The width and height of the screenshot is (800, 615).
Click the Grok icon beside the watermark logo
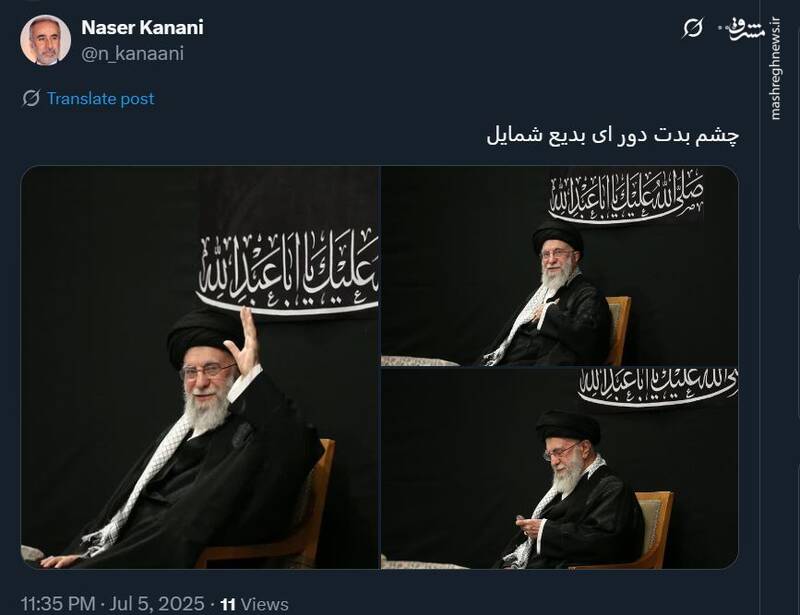[x=692, y=28]
